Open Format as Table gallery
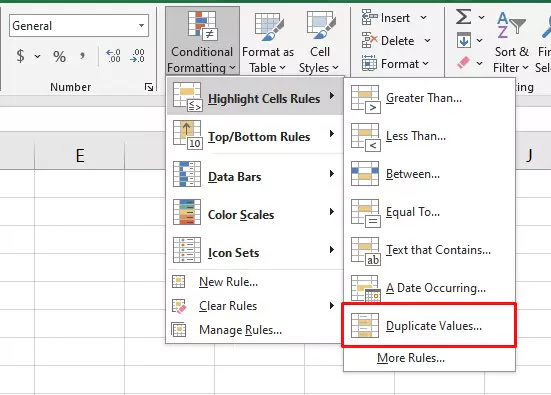551x395 pixels. 268,41
